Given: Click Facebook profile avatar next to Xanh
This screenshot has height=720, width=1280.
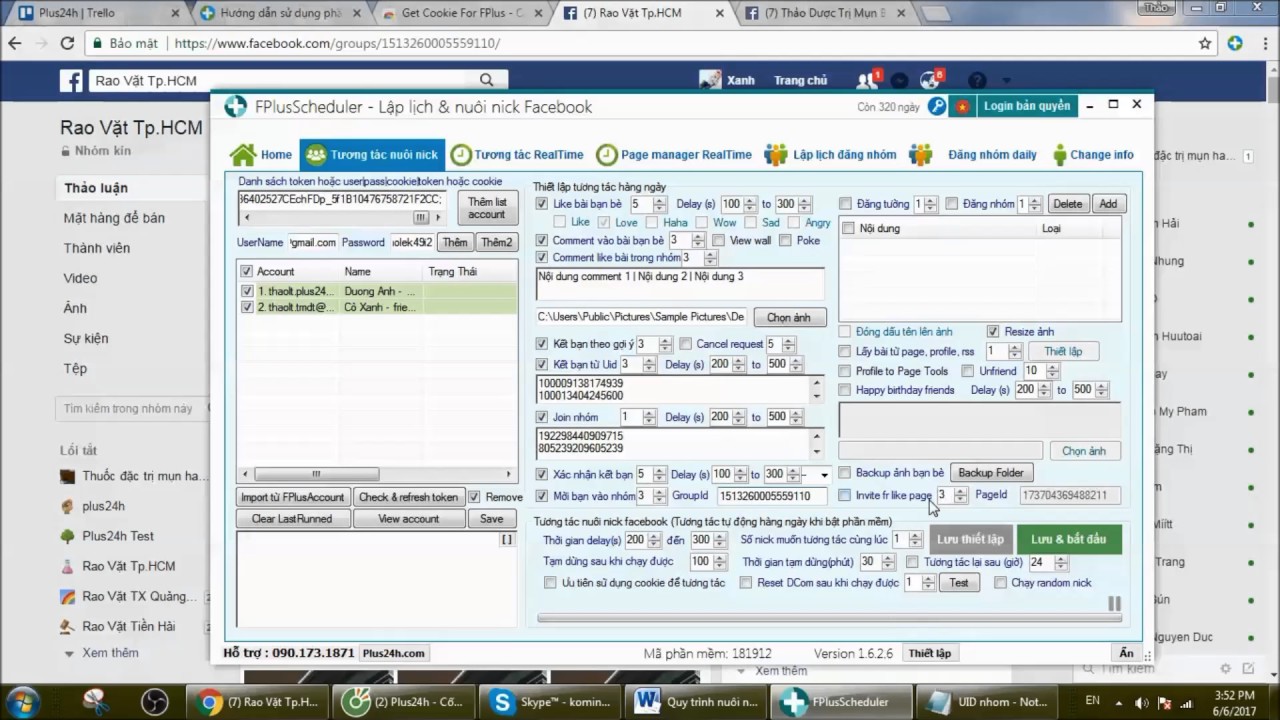Looking at the screenshot, I should pos(710,81).
